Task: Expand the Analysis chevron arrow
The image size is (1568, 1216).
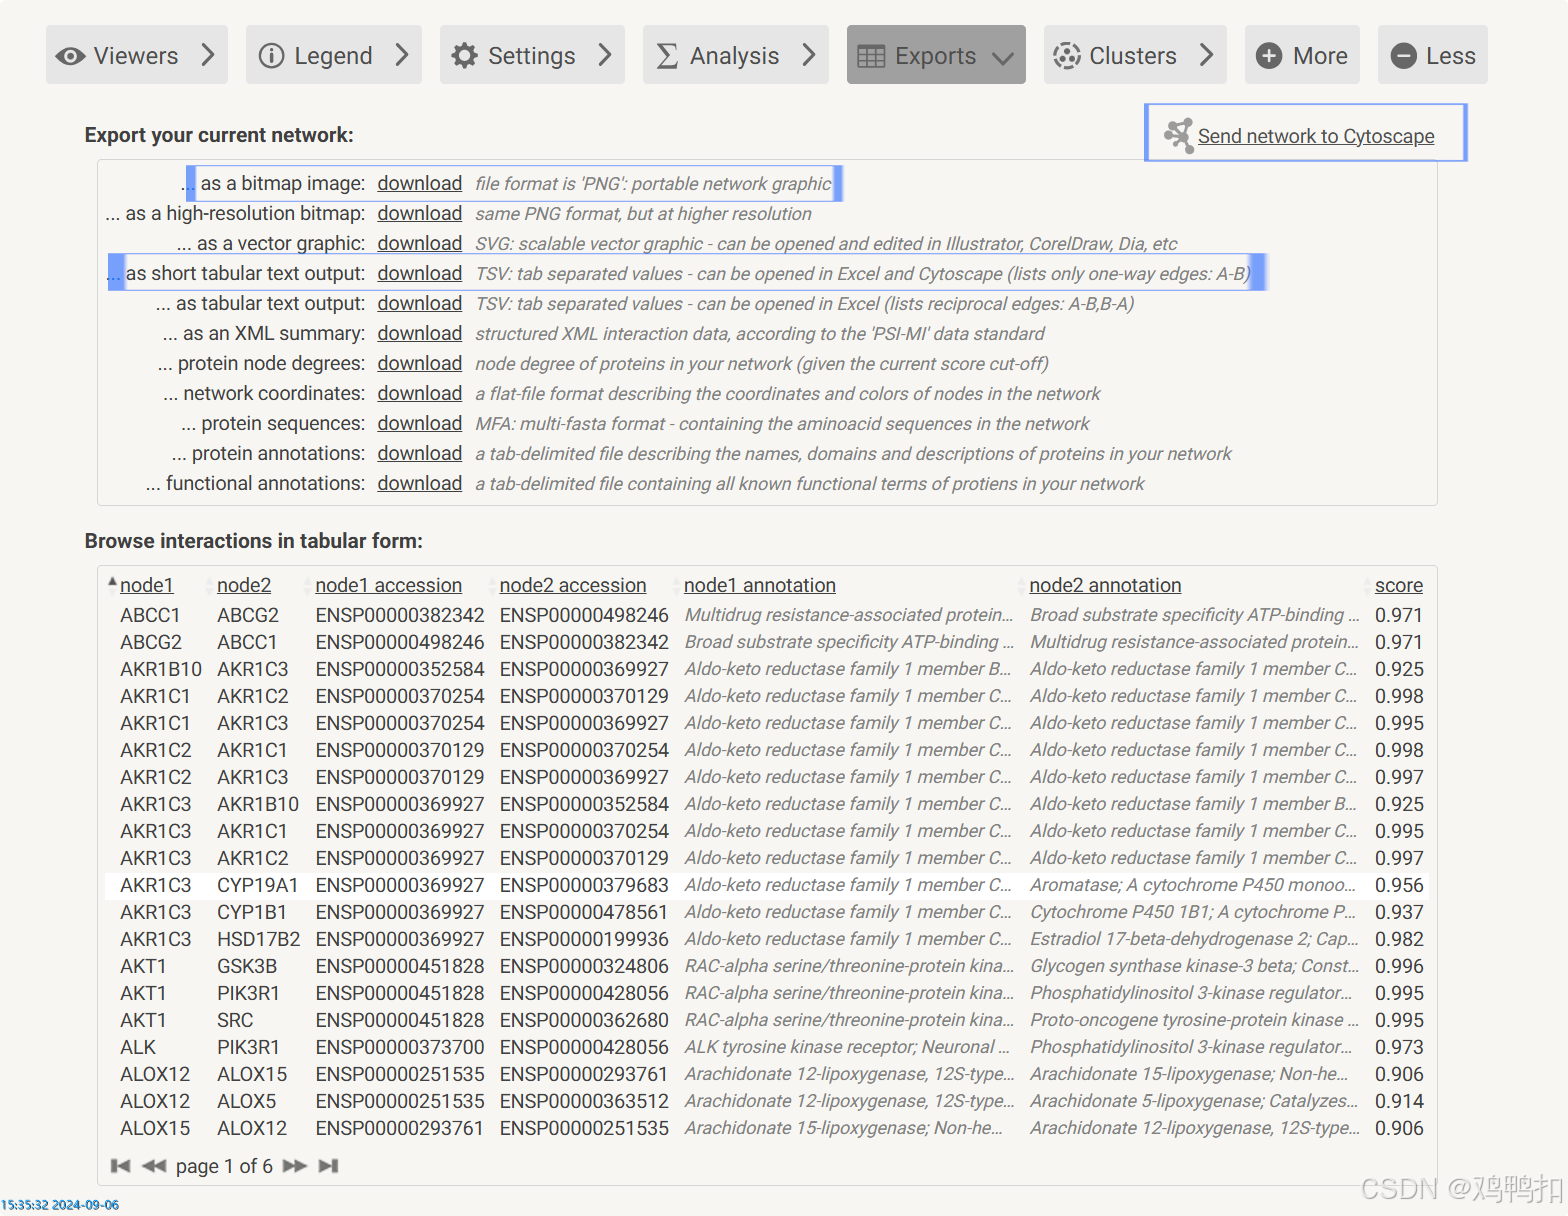Action: pos(809,55)
